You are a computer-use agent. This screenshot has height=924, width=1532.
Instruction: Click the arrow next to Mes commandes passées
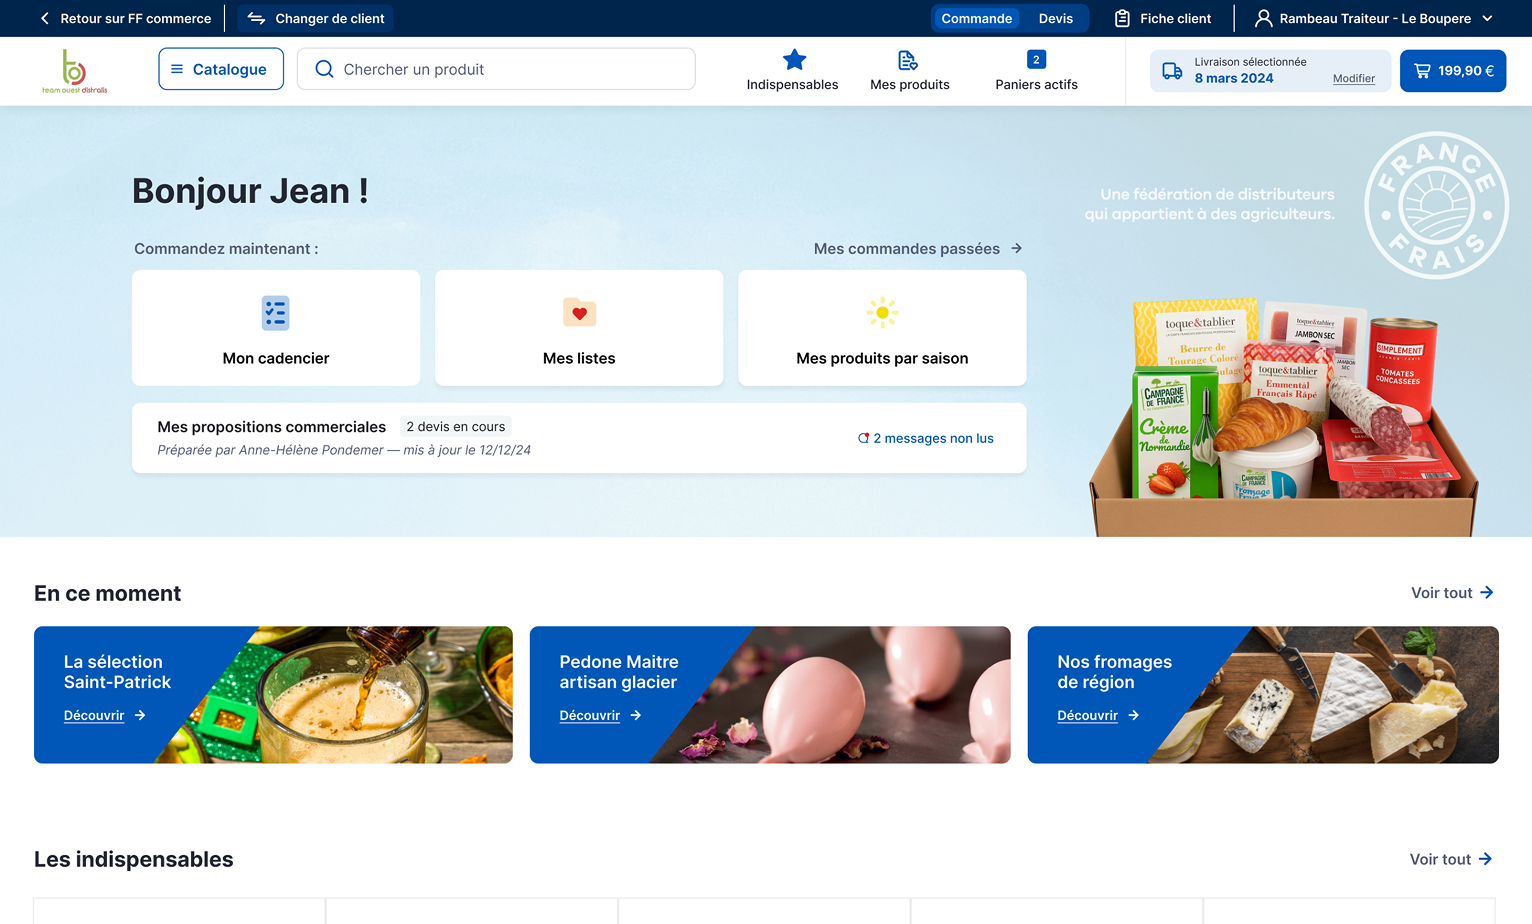click(x=1016, y=248)
